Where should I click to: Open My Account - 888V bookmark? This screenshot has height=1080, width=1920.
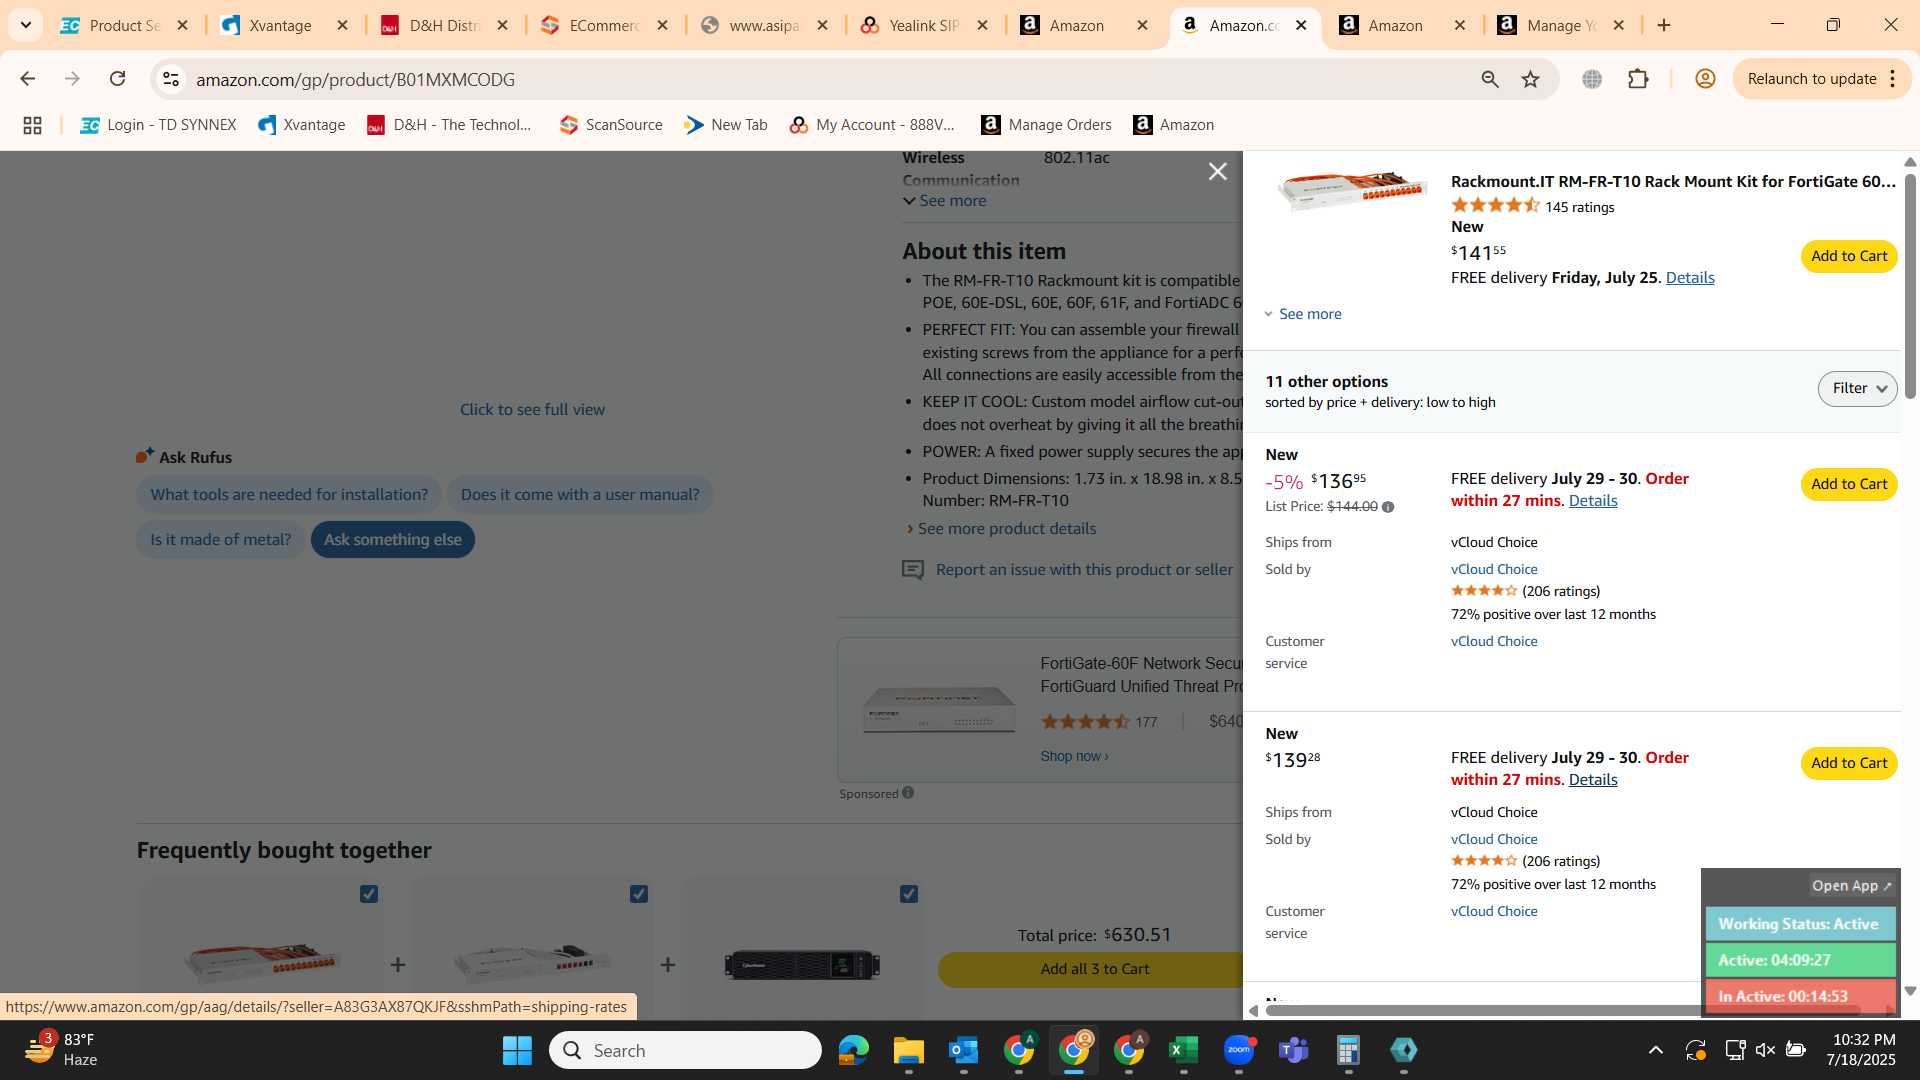872,125
